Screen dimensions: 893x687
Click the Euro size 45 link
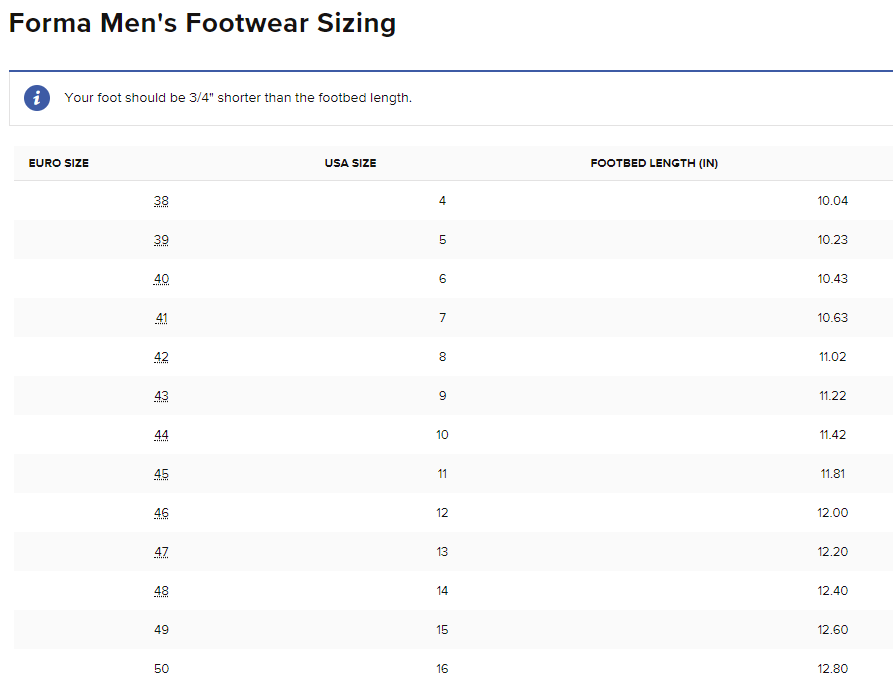point(161,474)
